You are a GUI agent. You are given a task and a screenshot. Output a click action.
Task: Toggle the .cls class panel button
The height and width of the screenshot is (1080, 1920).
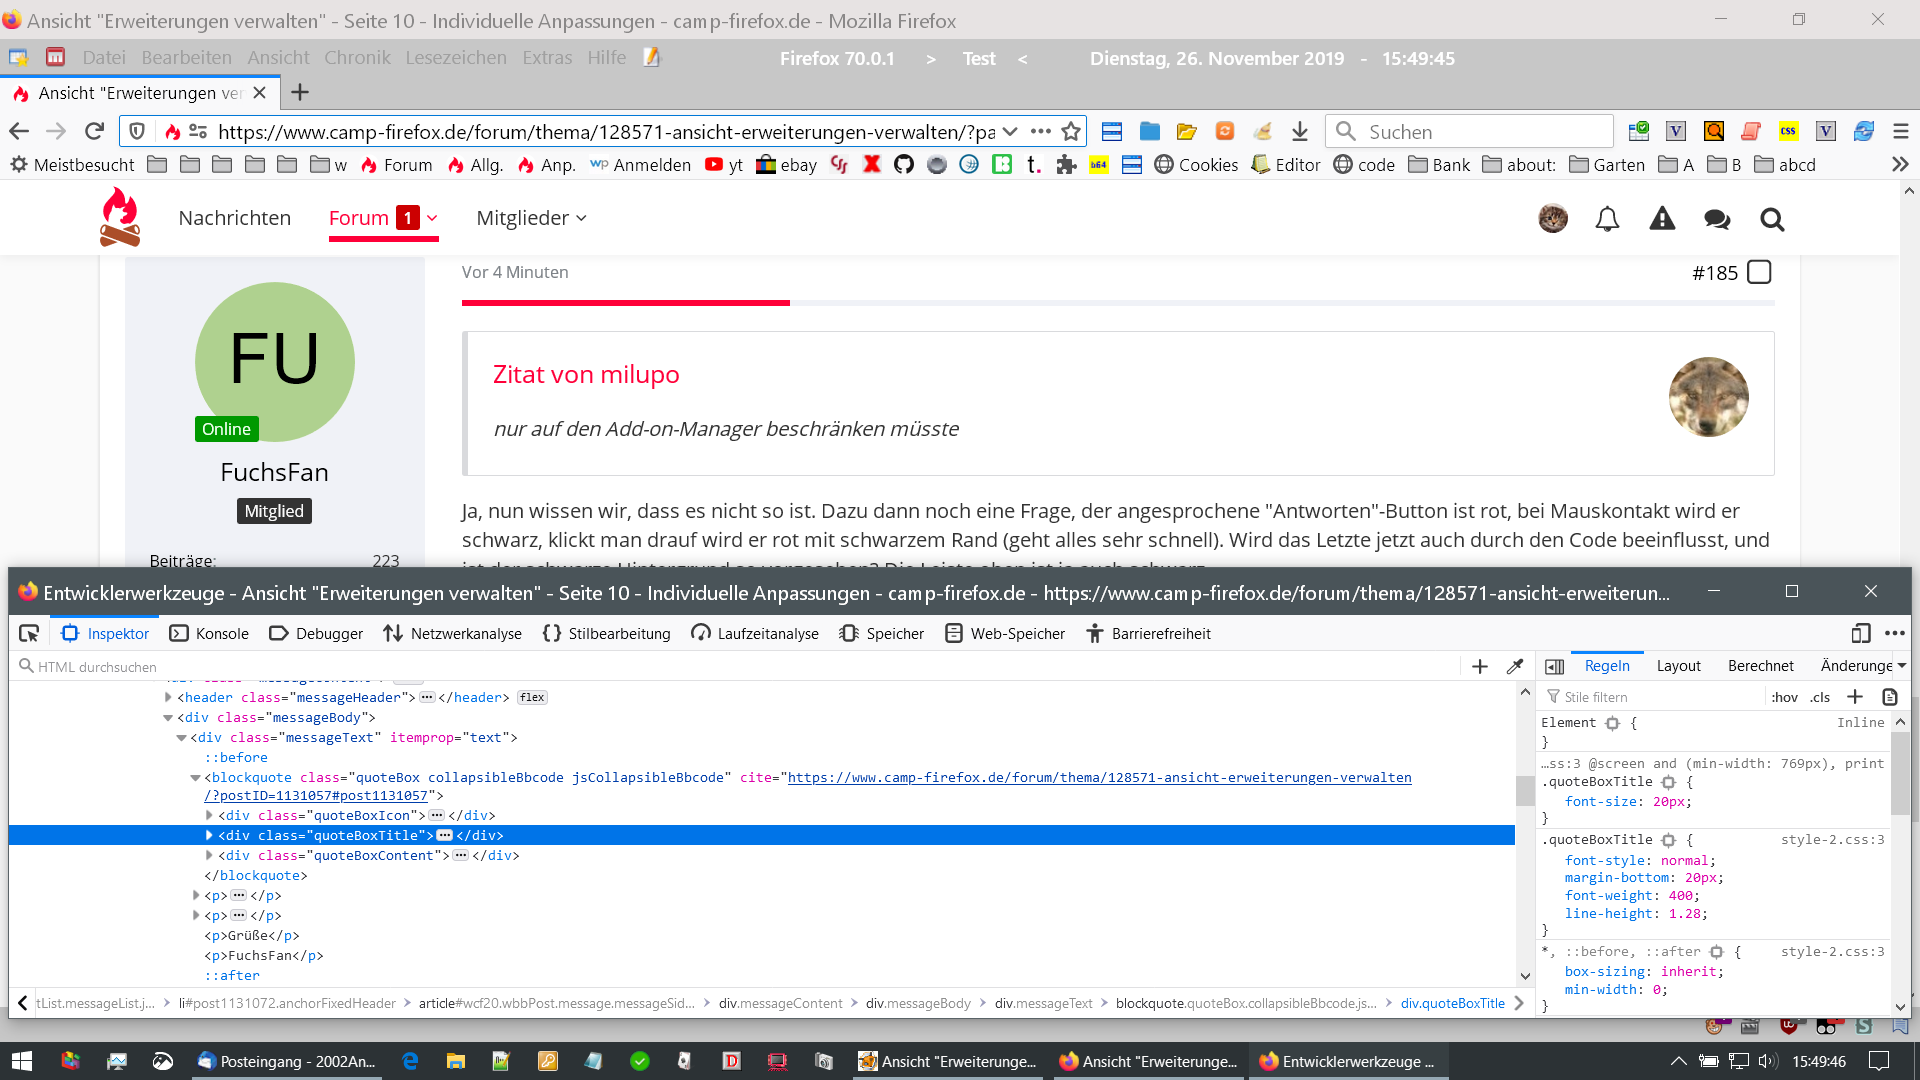coord(1820,697)
